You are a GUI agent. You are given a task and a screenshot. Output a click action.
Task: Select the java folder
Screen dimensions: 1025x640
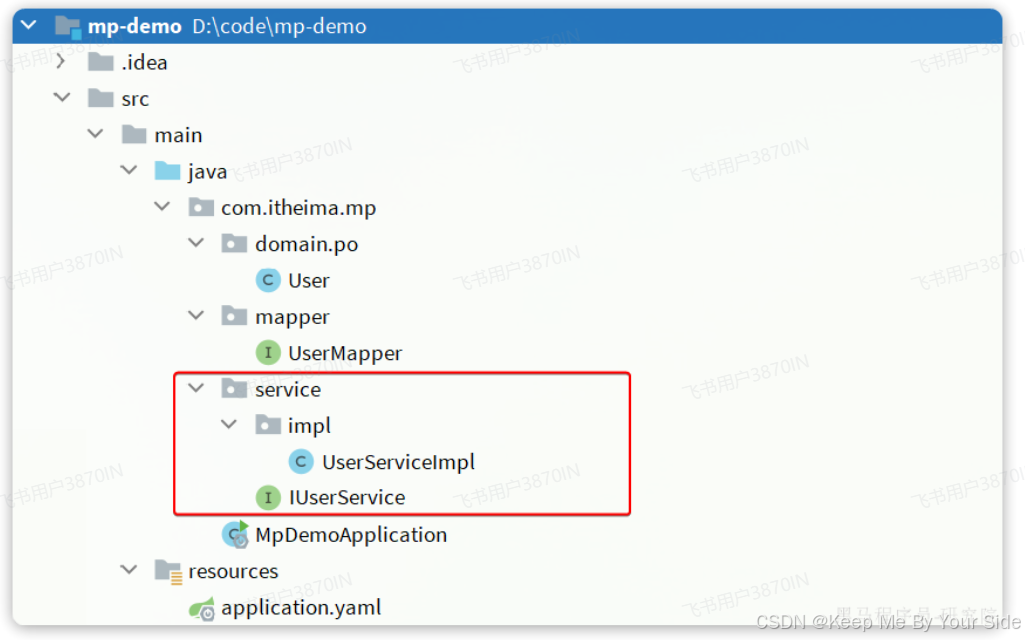click(x=207, y=170)
